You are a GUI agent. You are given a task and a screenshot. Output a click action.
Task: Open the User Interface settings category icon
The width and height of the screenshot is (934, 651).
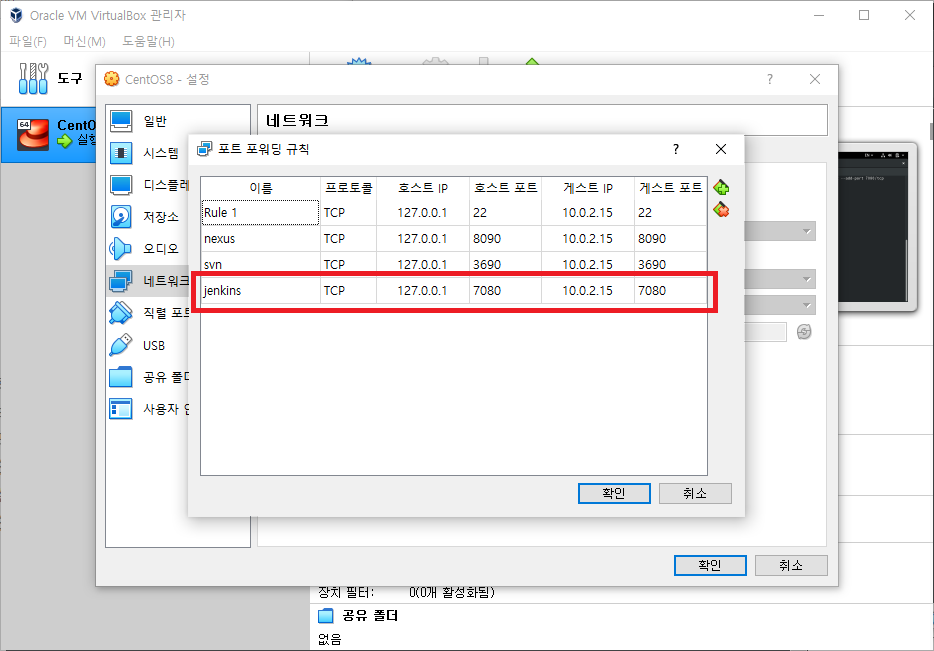point(121,409)
